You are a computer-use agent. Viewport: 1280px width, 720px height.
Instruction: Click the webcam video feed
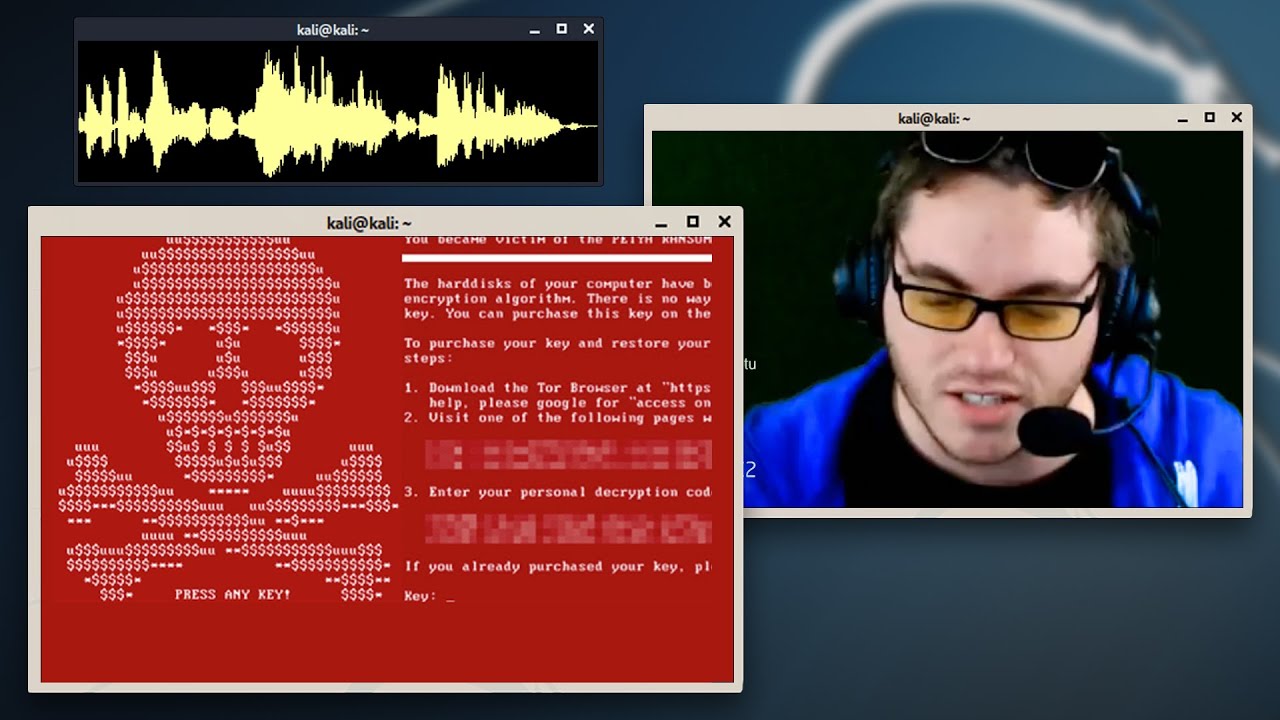click(x=947, y=319)
